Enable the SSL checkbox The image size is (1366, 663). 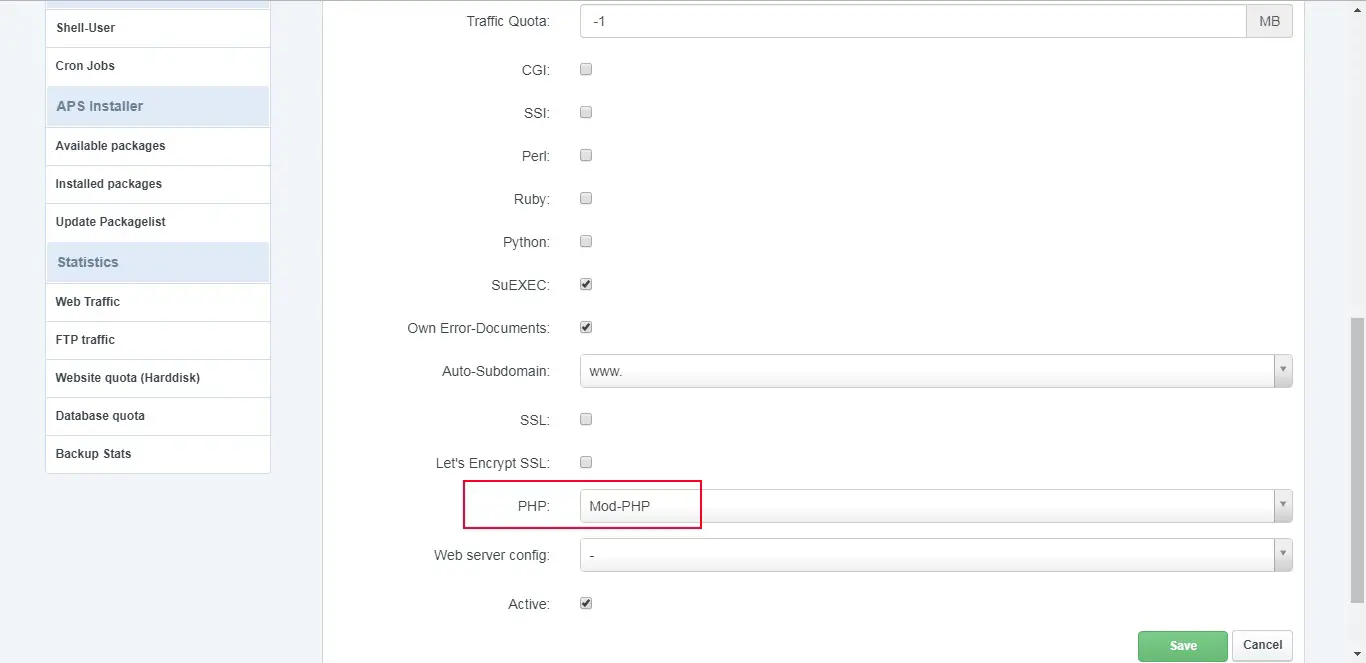[585, 419]
